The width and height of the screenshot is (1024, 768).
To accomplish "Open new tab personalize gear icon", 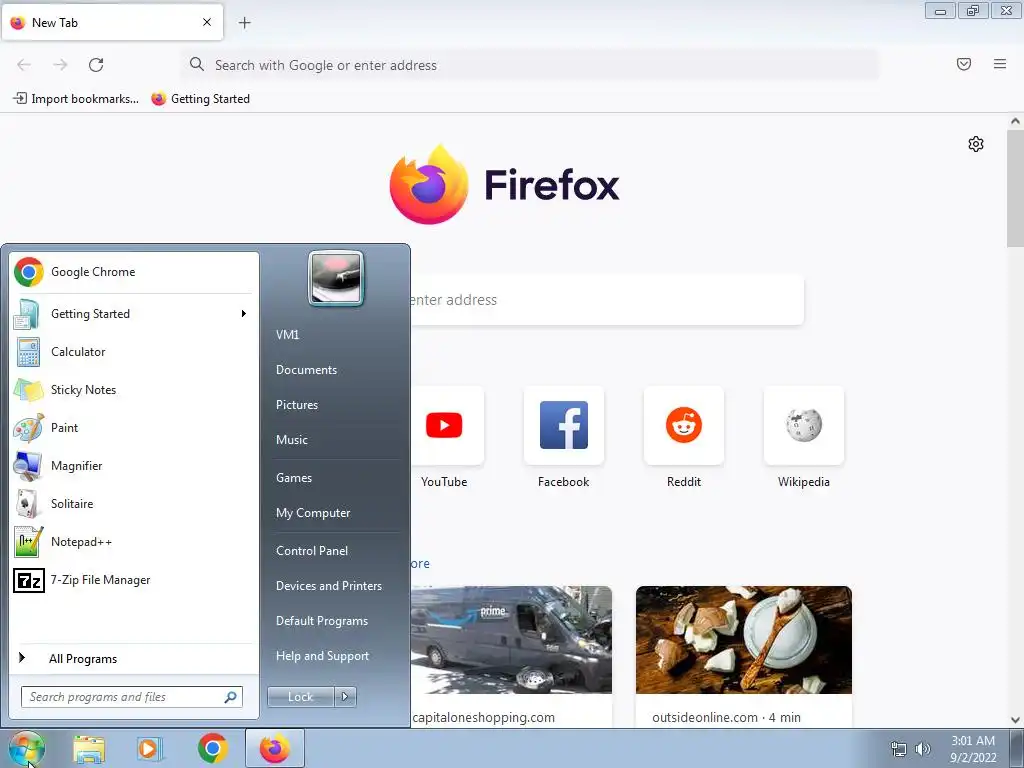I will tap(976, 144).
